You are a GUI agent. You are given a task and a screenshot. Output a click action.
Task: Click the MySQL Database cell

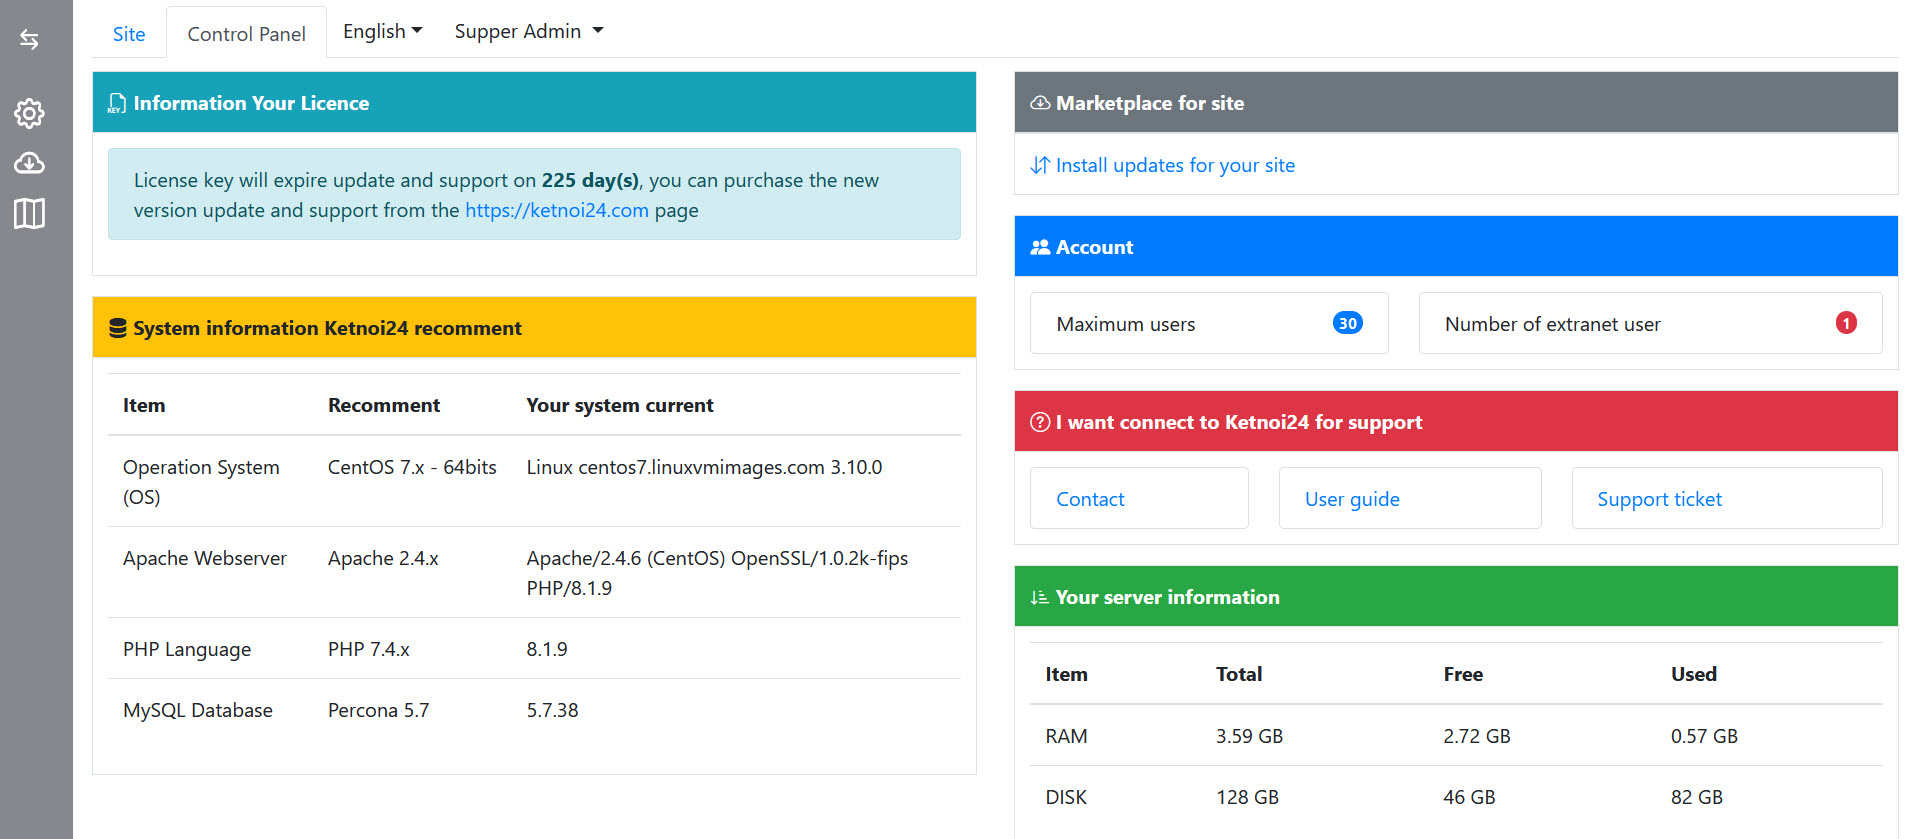click(x=198, y=710)
